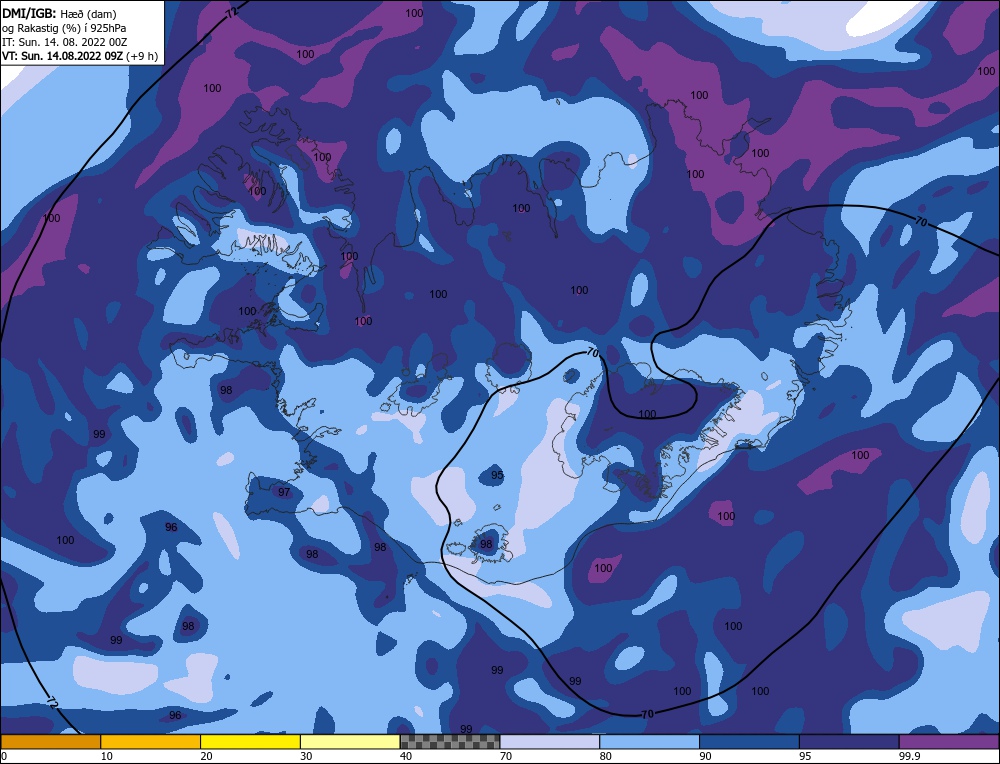
Task: Click the '99.9' legend tick label
Action: pyautogui.click(x=909, y=756)
